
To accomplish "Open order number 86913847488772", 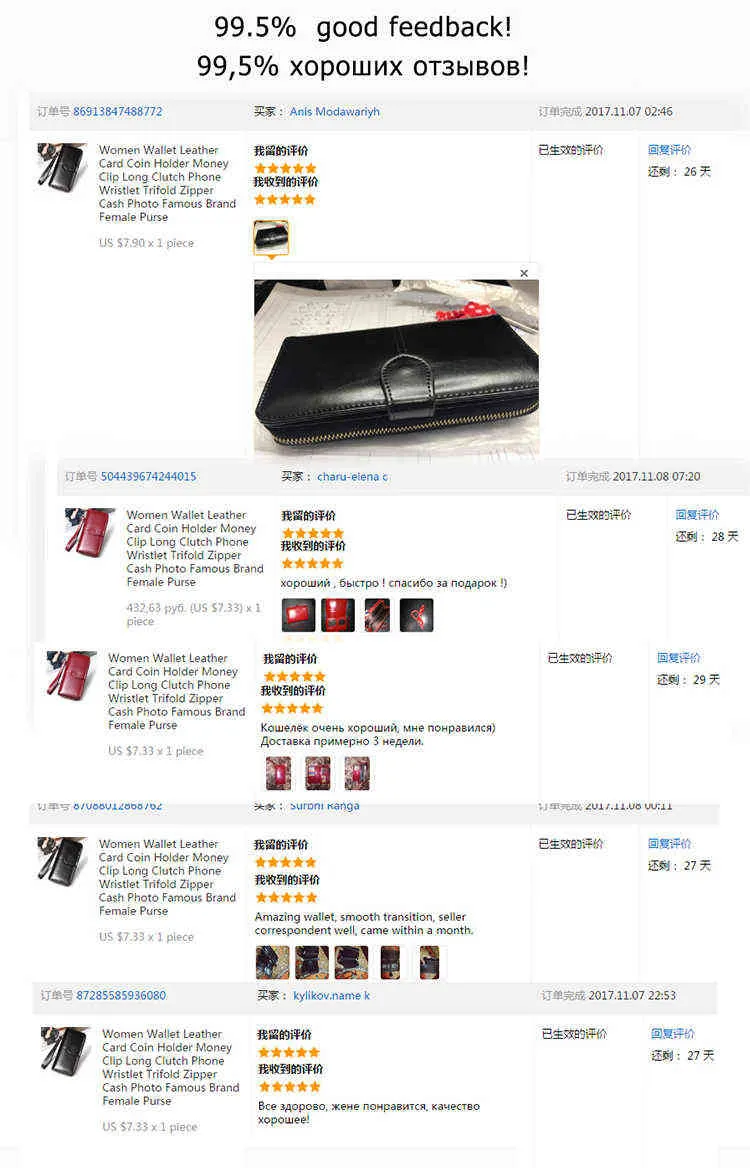I will [118, 112].
